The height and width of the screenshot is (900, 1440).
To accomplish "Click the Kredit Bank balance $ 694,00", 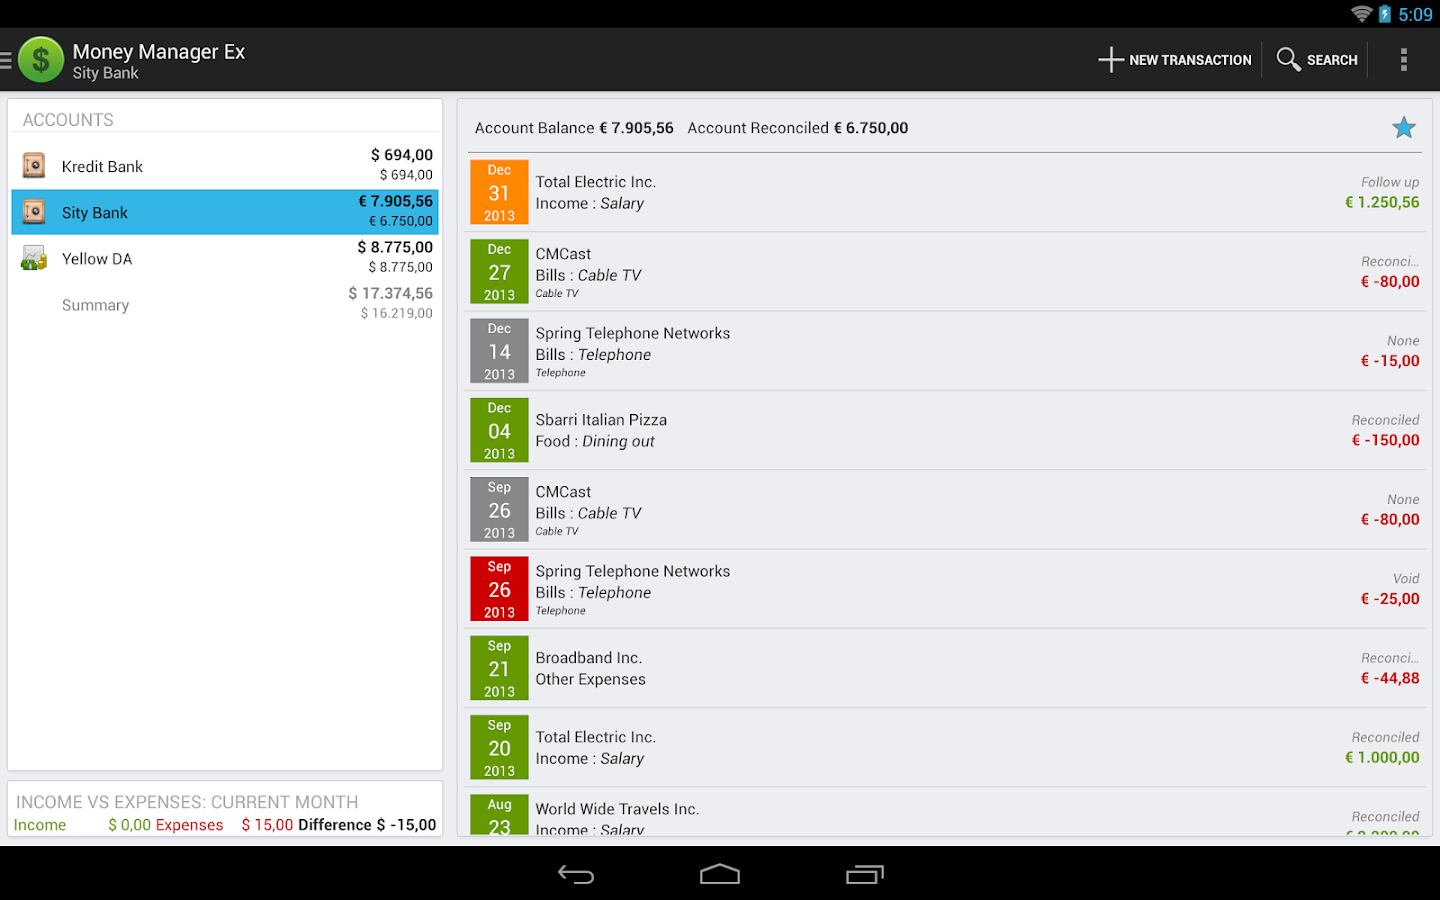I will click(402, 155).
